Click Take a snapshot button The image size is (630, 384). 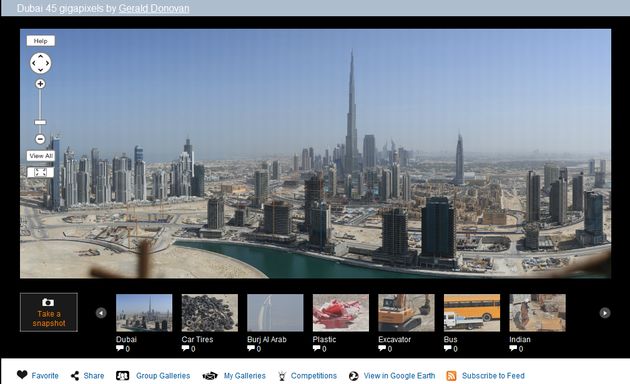click(49, 313)
